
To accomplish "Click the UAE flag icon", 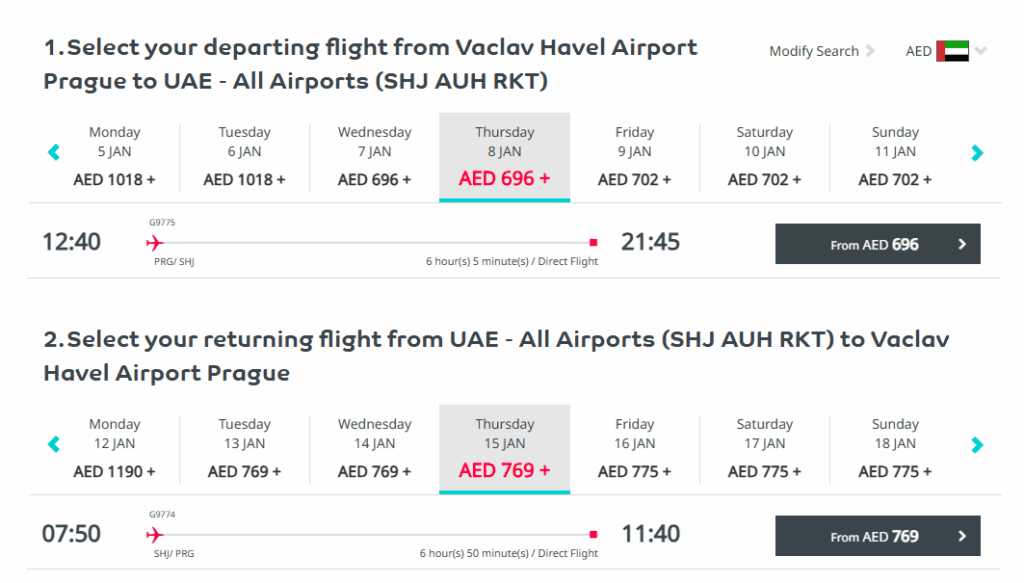I will [x=952, y=51].
